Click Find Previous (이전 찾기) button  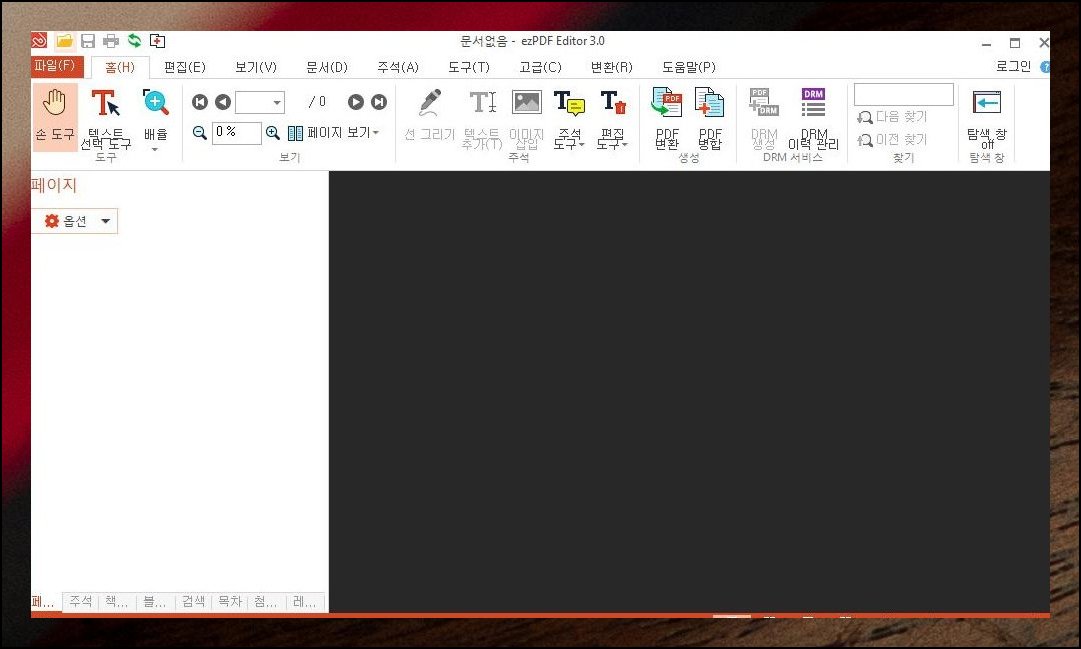click(x=893, y=140)
